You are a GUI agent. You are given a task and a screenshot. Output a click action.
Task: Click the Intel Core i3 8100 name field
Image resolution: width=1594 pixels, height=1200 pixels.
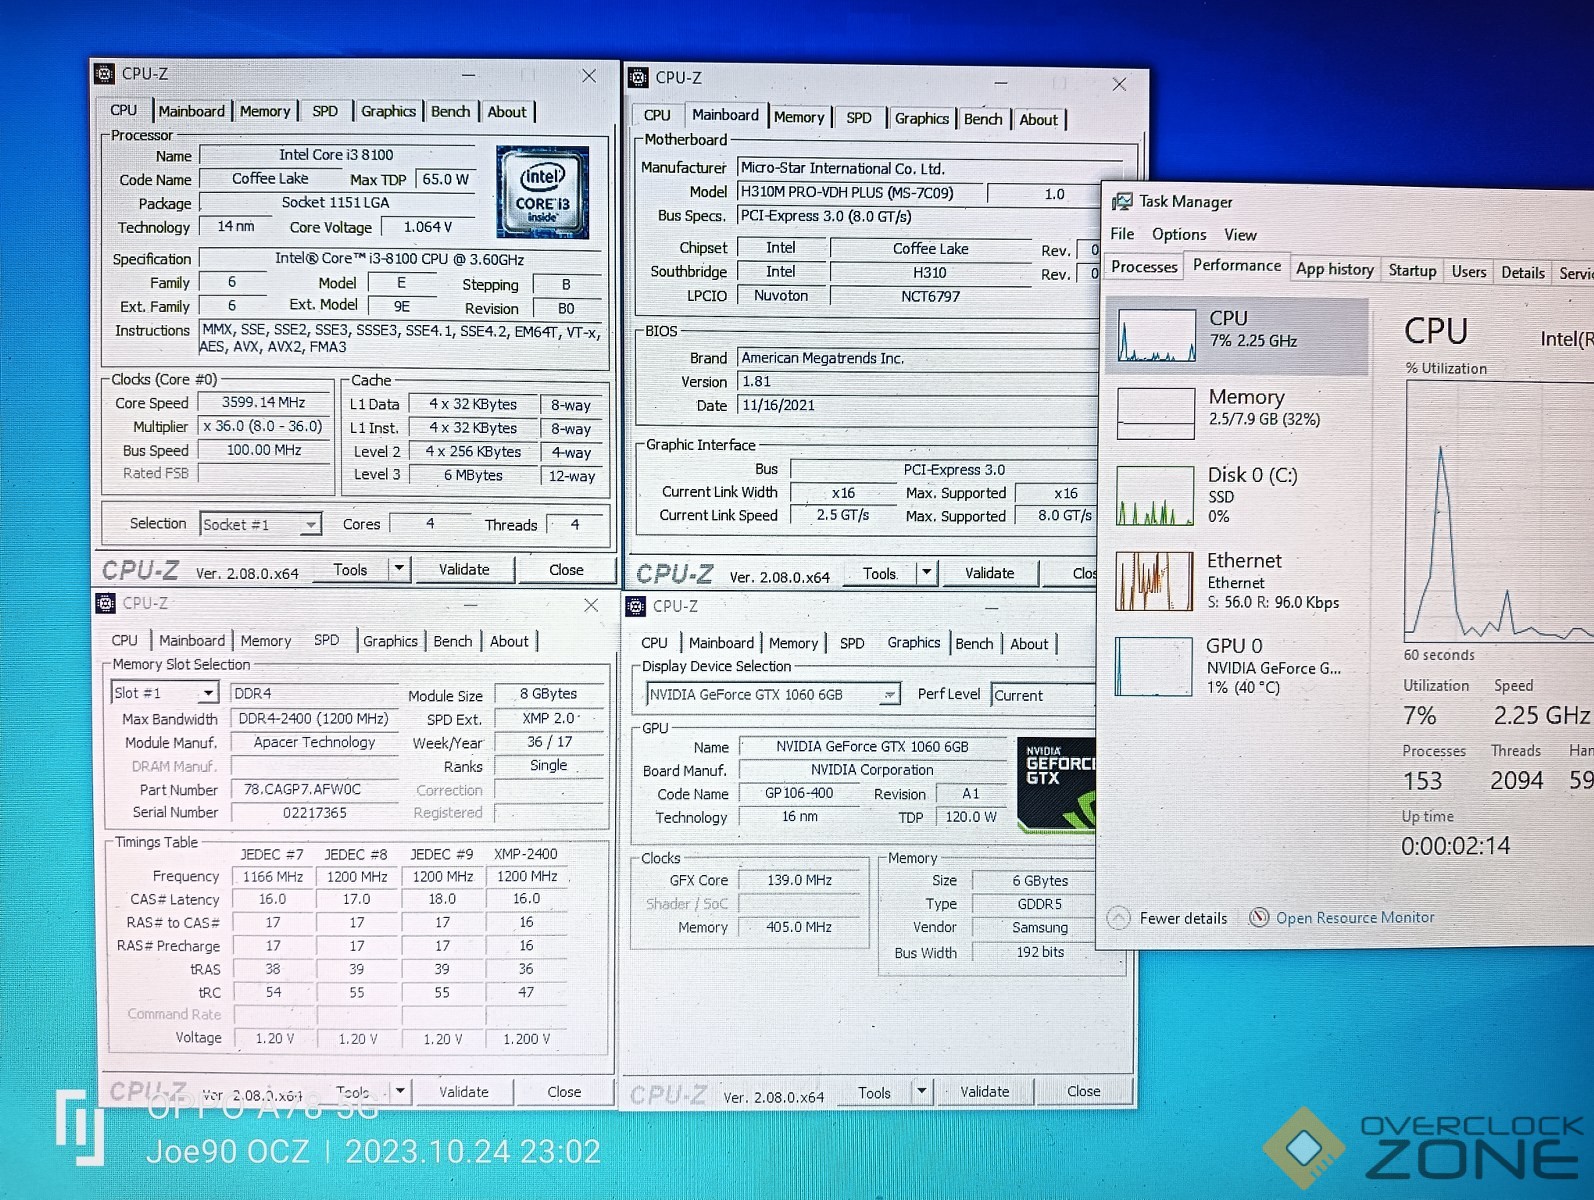(336, 155)
